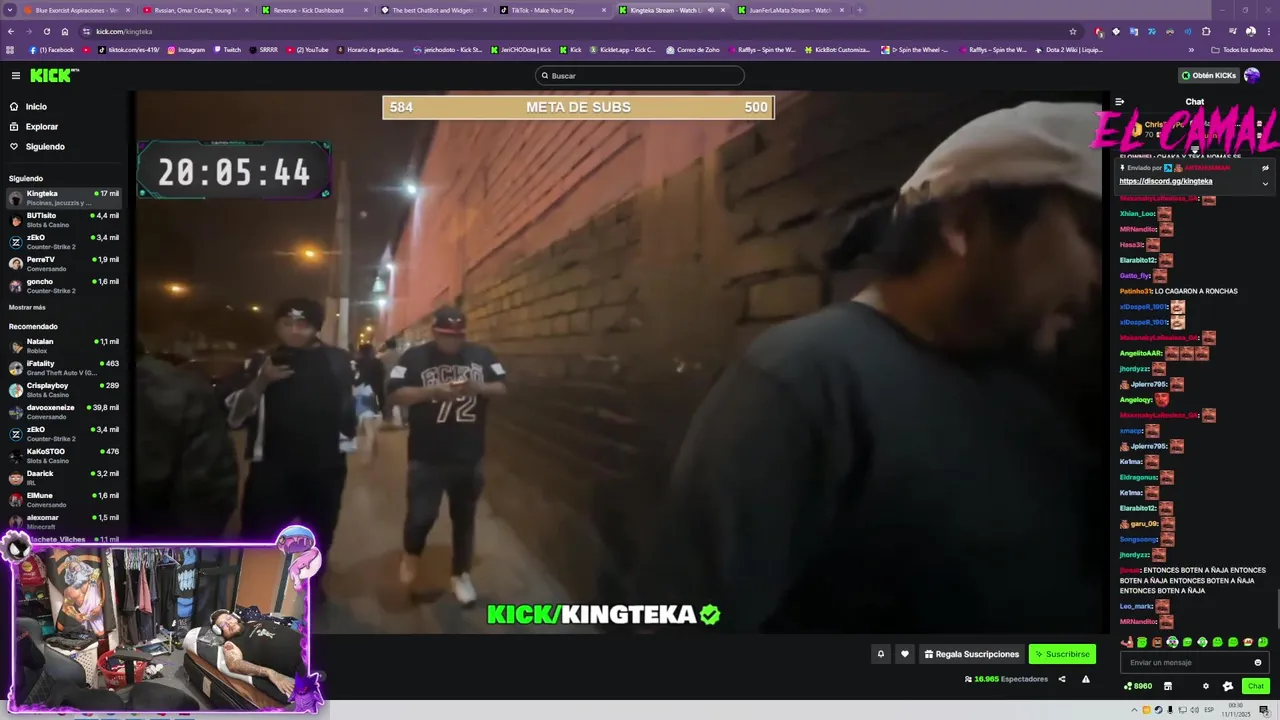Open Correo de Zoho bookmark

pos(692,50)
